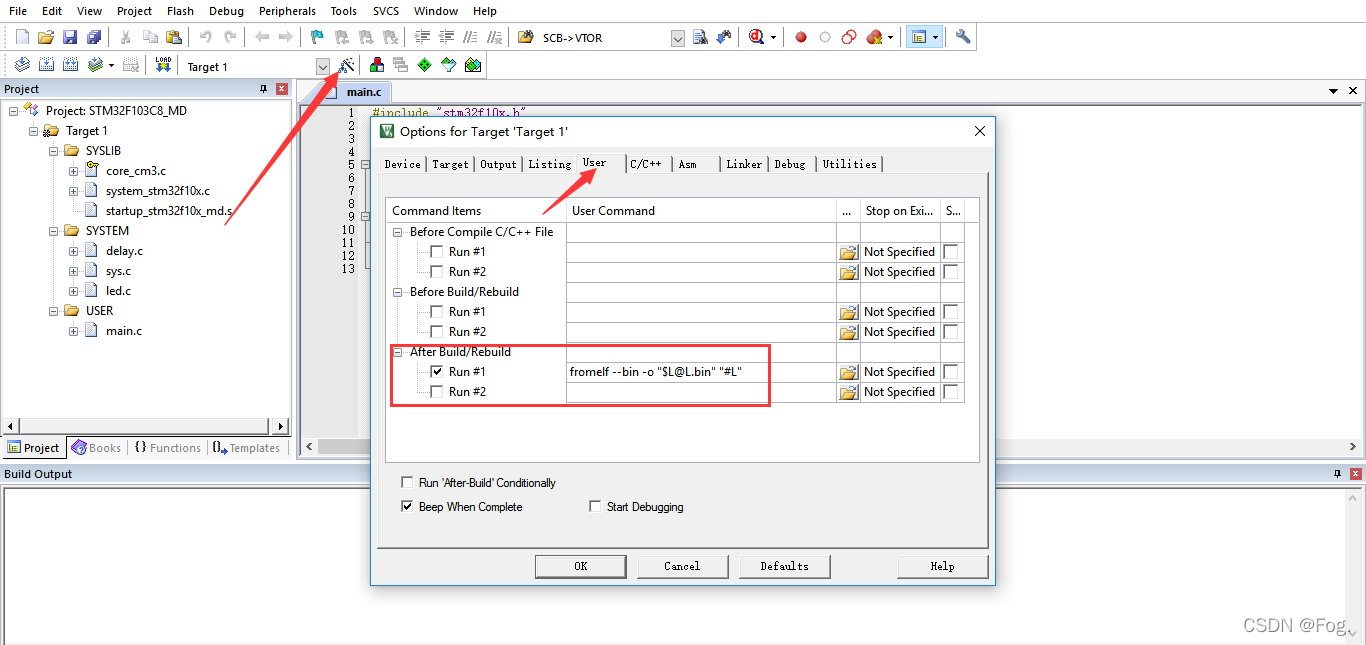Indent the selected lines
The width and height of the screenshot is (1366, 645).
422,37
